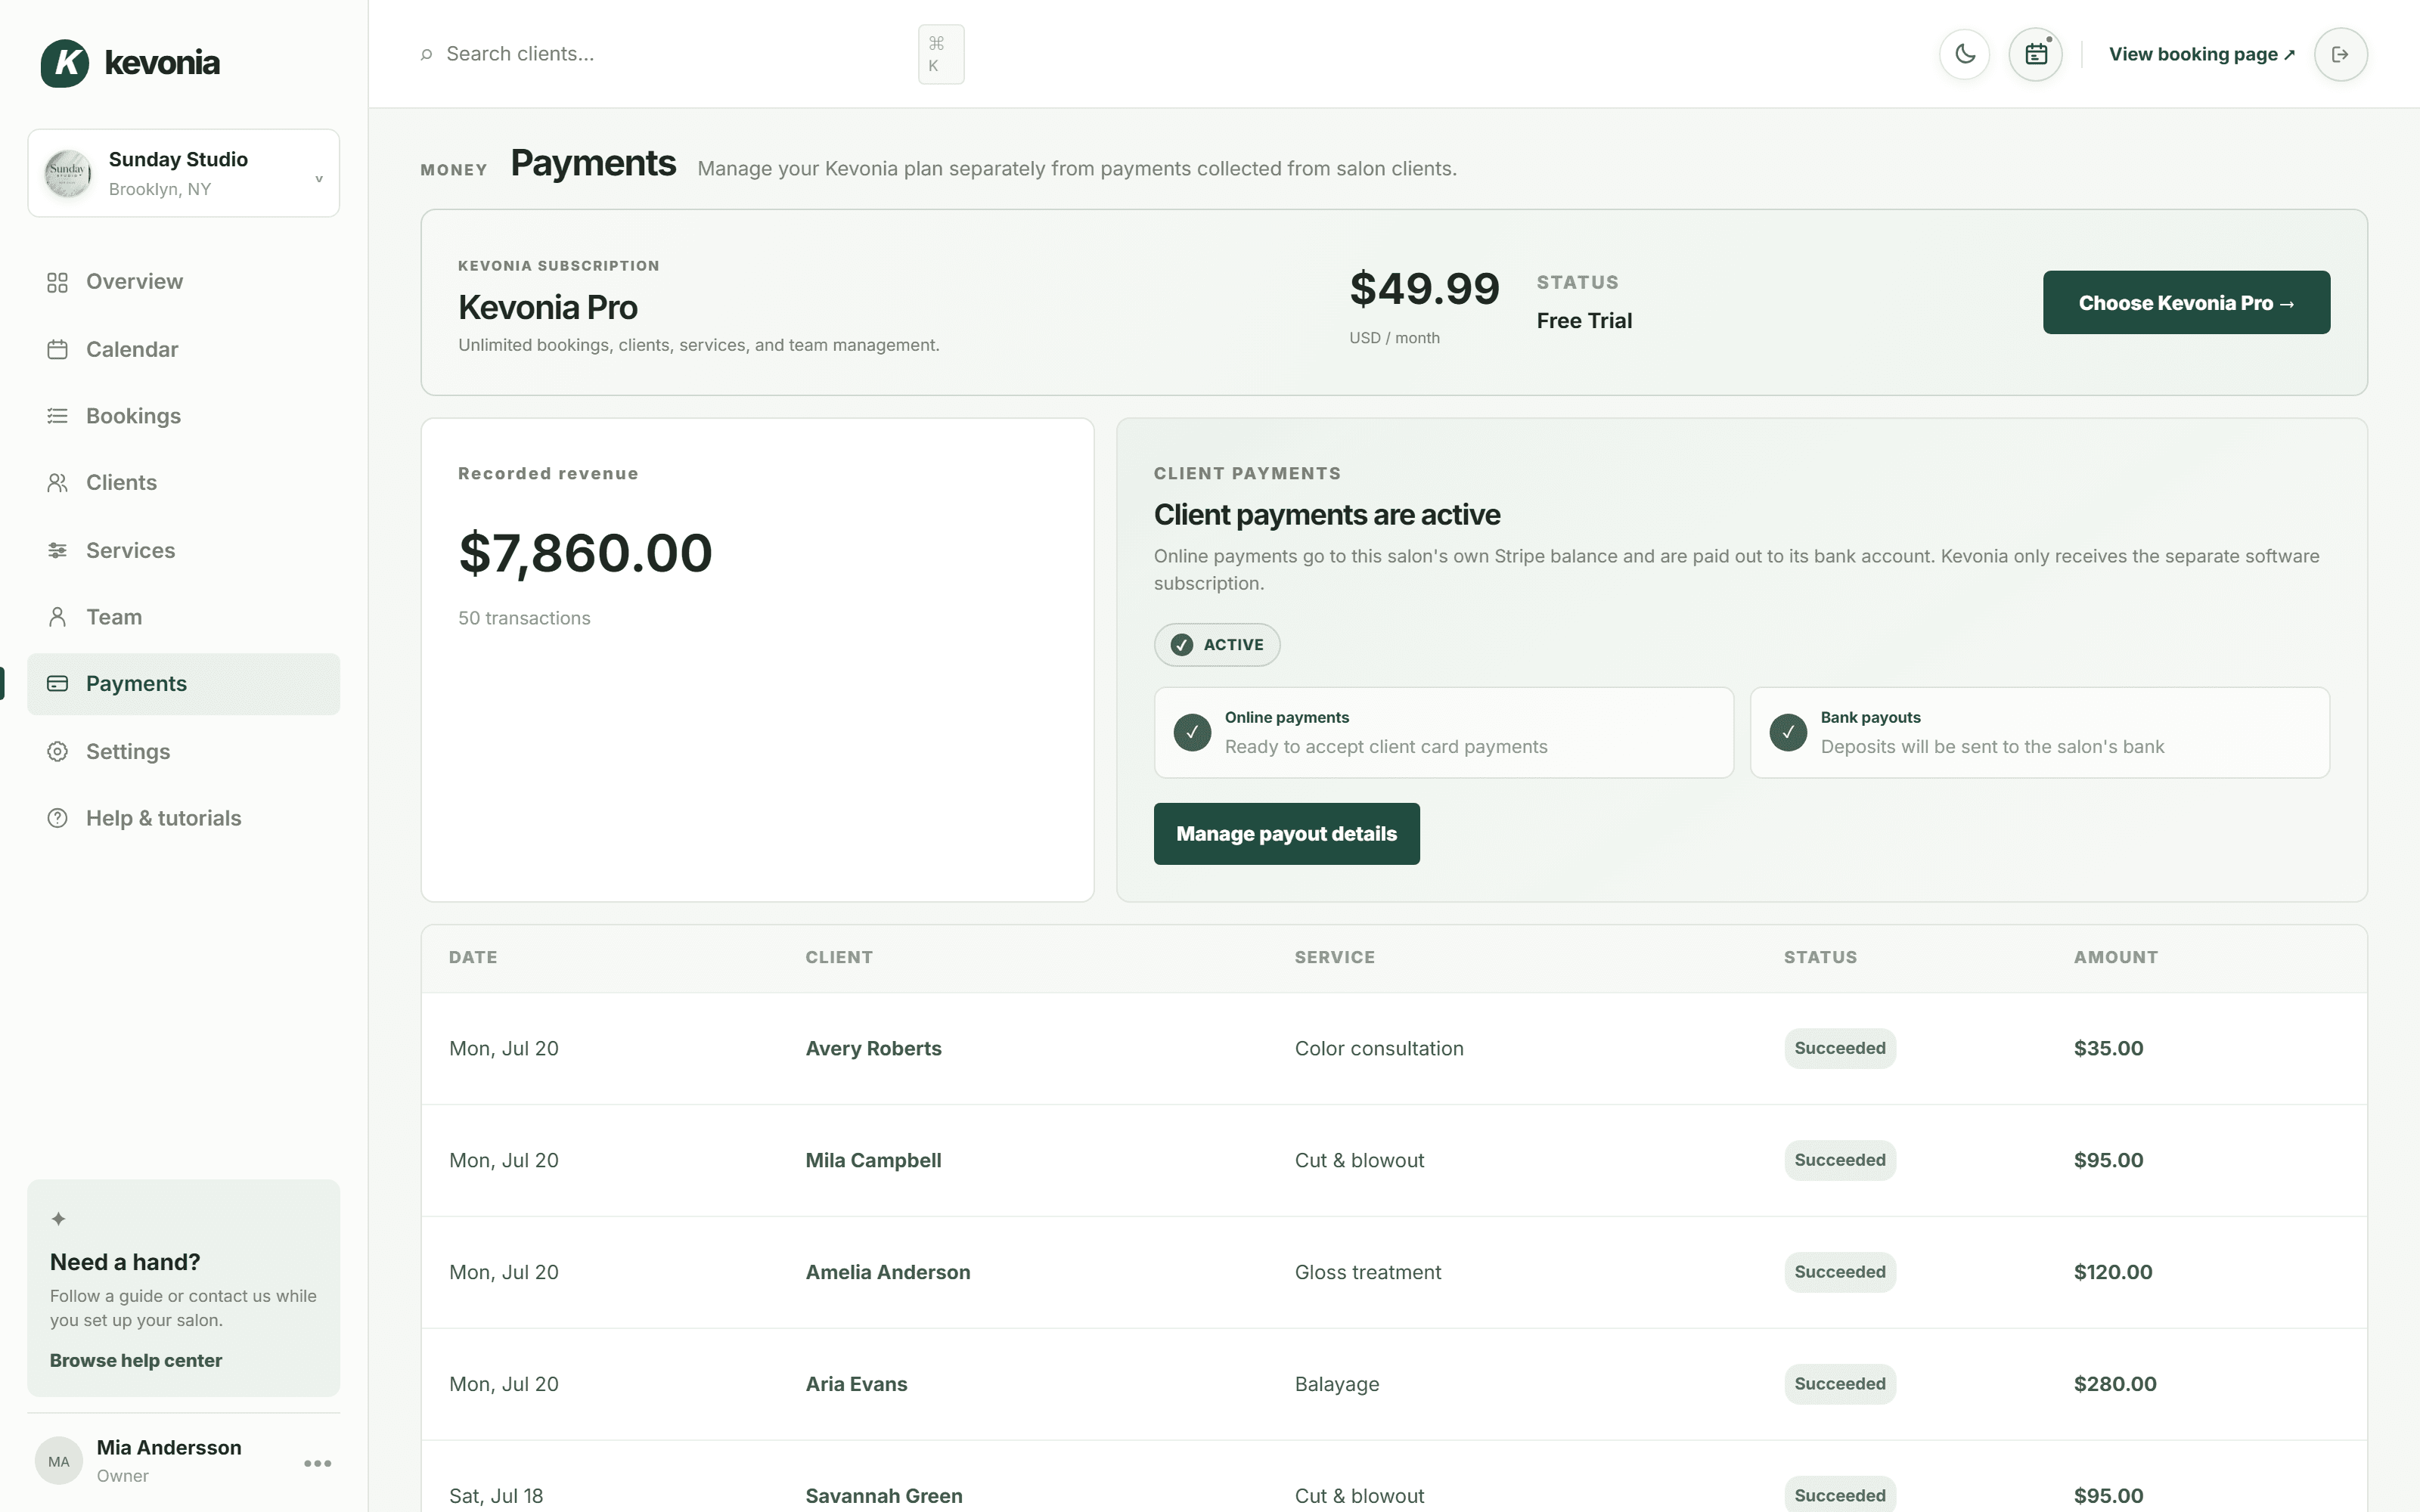Select client Savannah Green
Image resolution: width=2420 pixels, height=1512 pixels.
click(x=884, y=1496)
